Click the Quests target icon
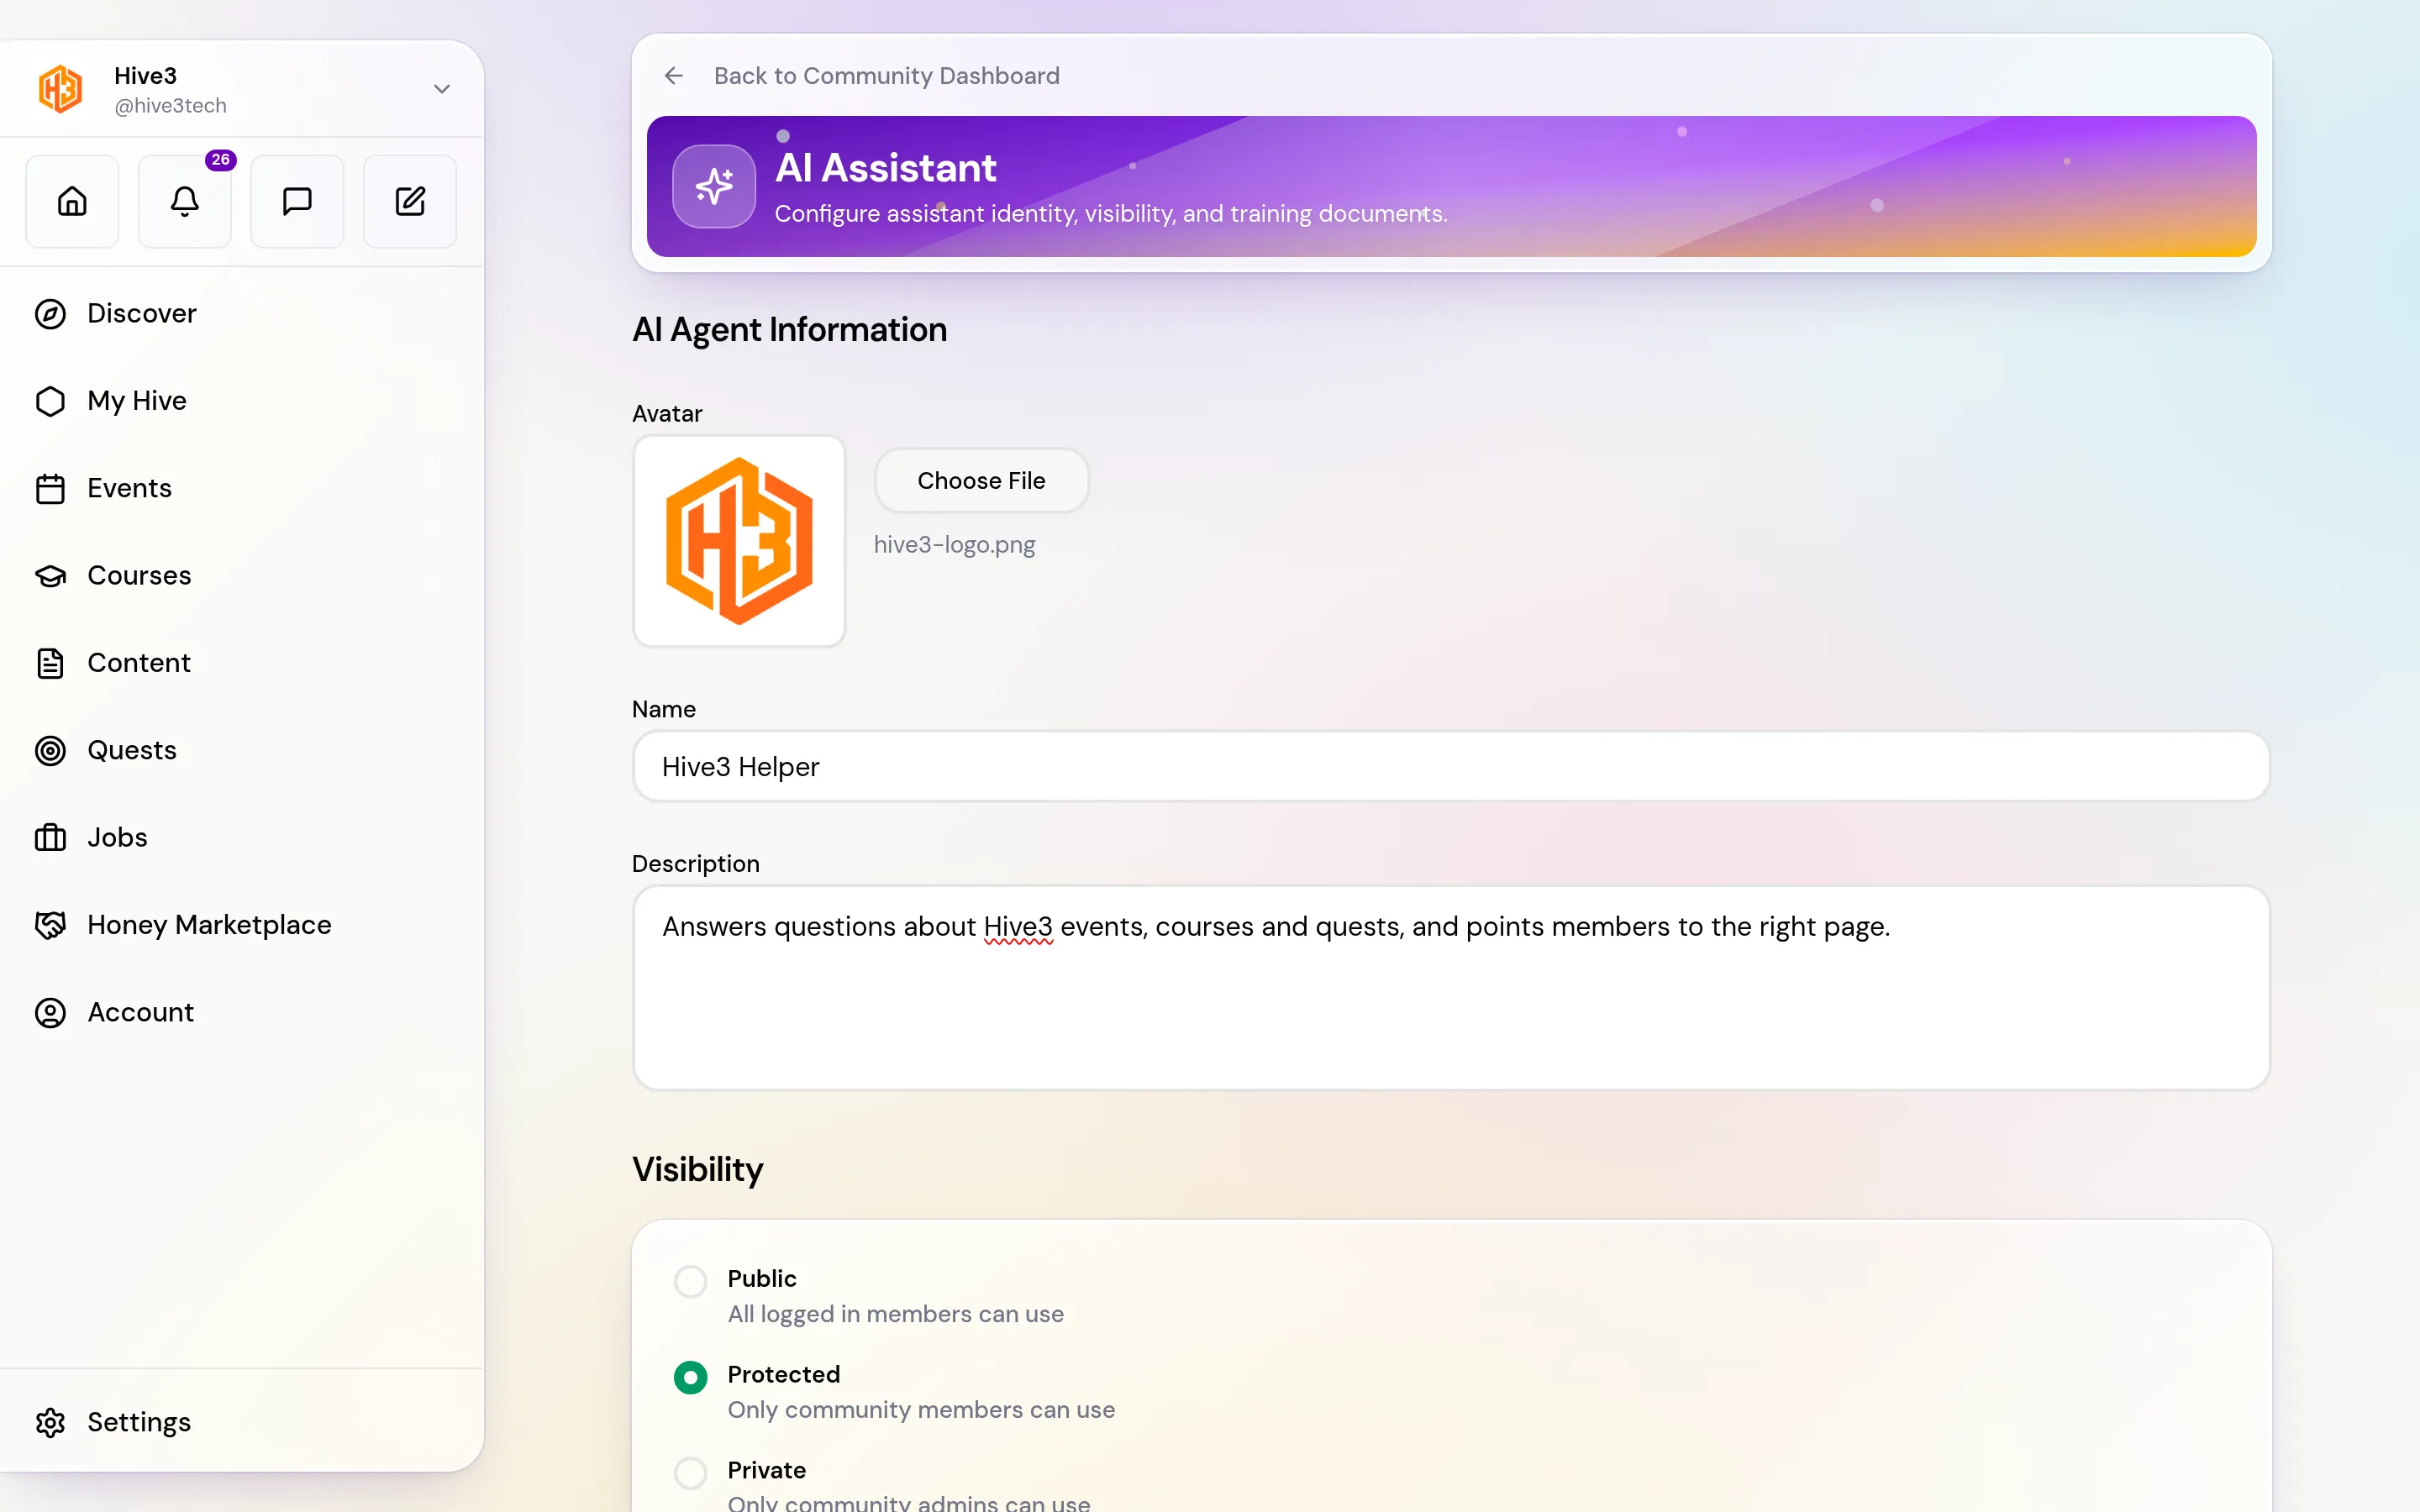2420x1512 pixels. point(50,751)
